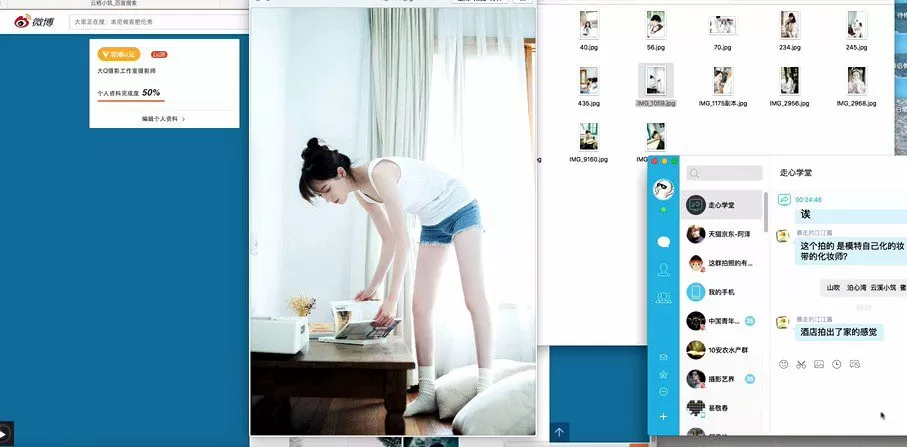Click the mail envelope icon in QQ sidebar
Image resolution: width=907 pixels, height=447 pixels.
click(662, 356)
